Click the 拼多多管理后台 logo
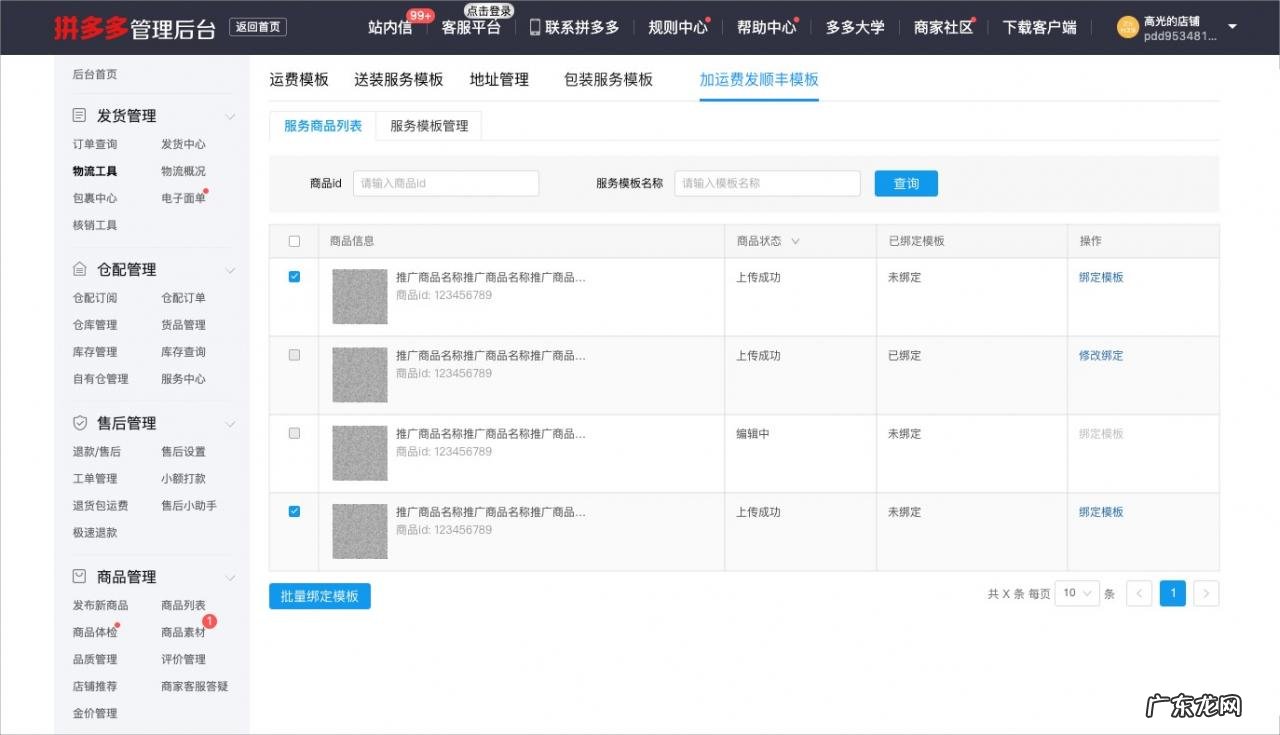 tap(133, 27)
